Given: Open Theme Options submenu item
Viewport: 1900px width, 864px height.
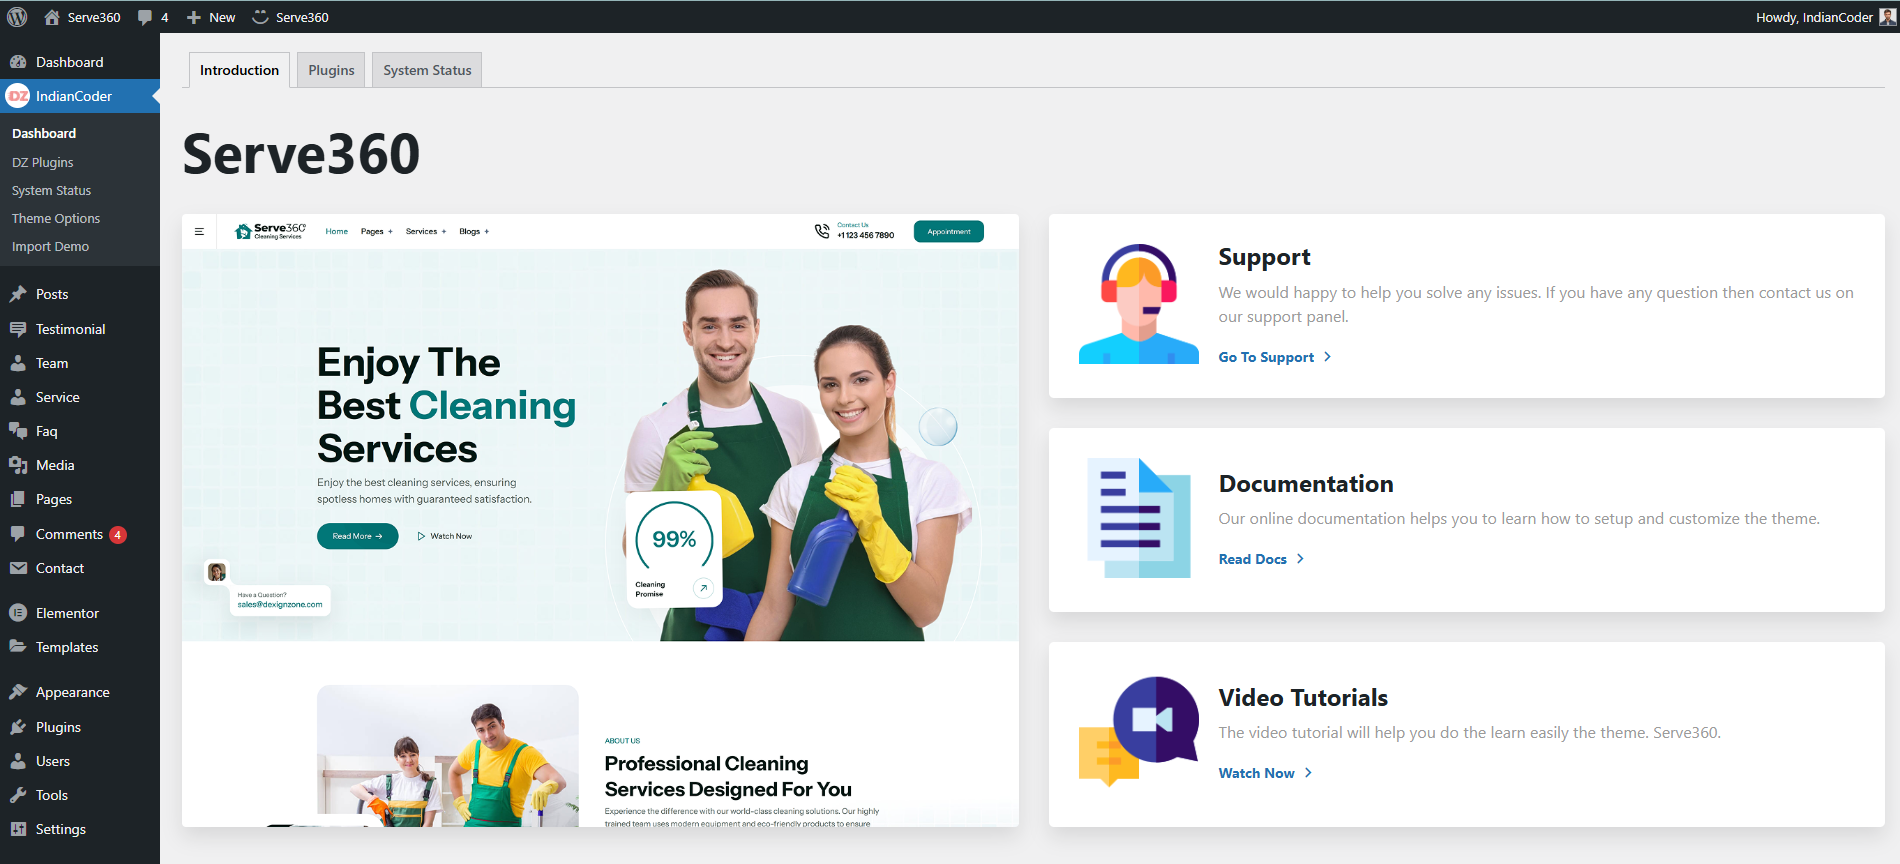Looking at the screenshot, I should click(x=56, y=218).
